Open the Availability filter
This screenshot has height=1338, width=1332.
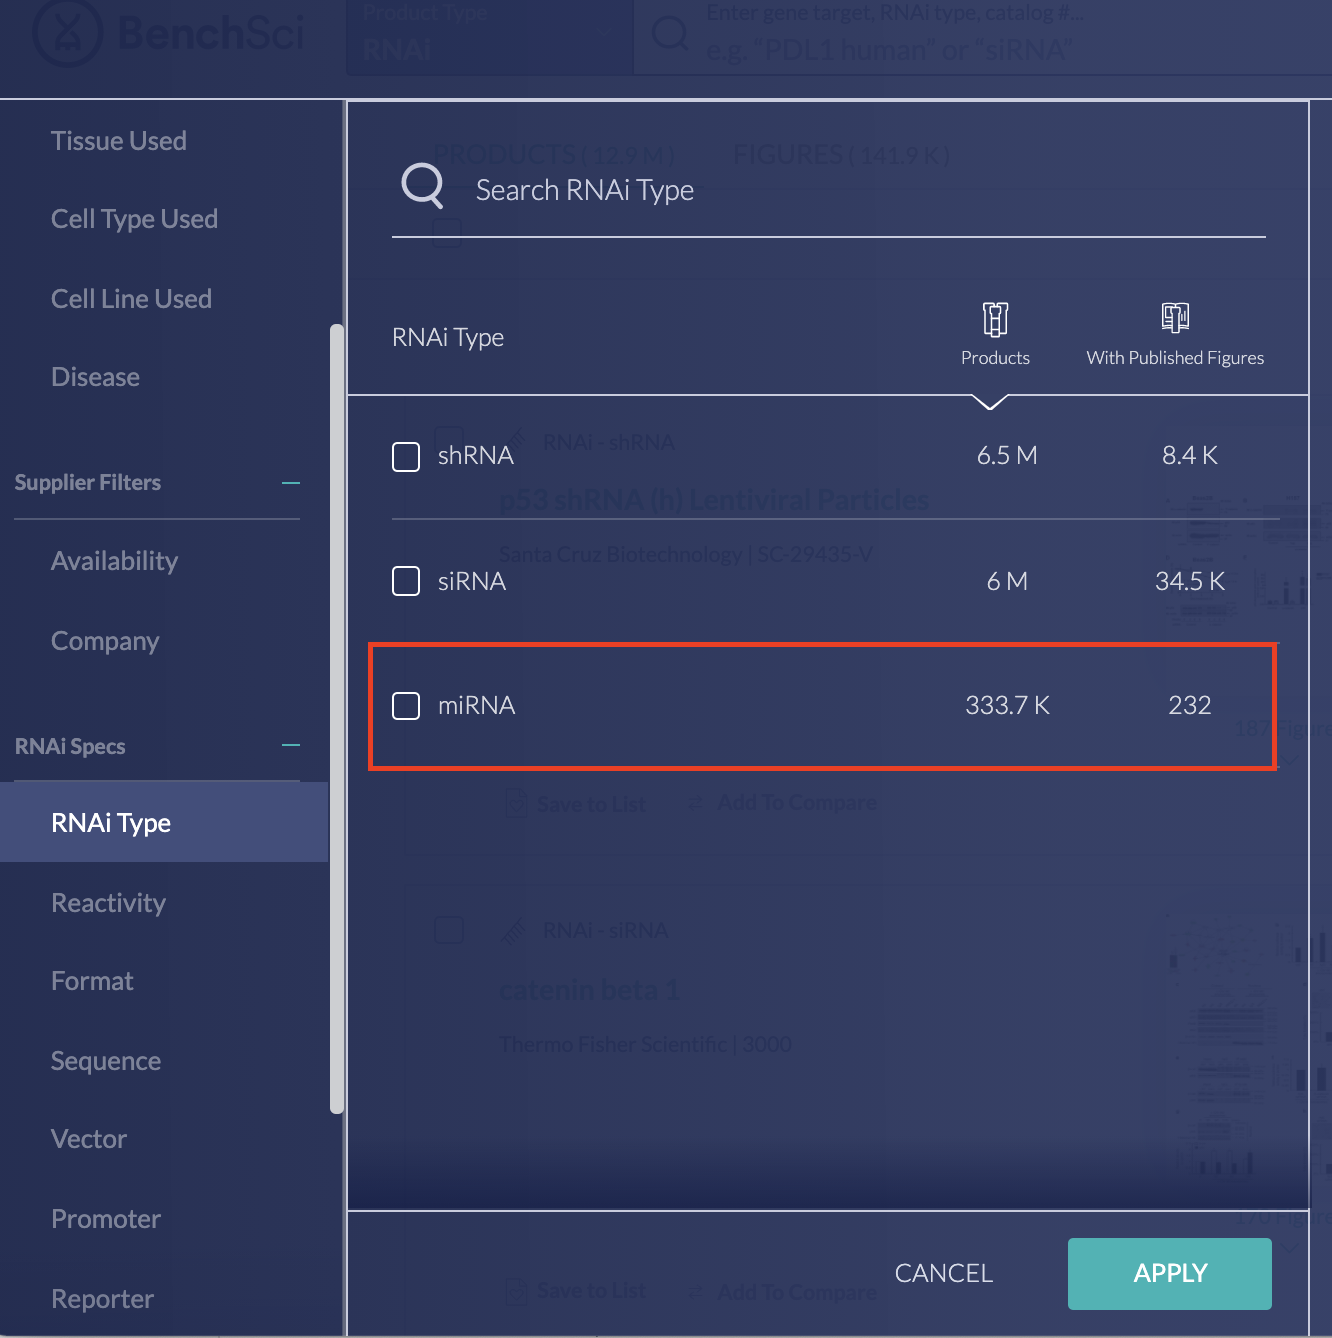114,561
